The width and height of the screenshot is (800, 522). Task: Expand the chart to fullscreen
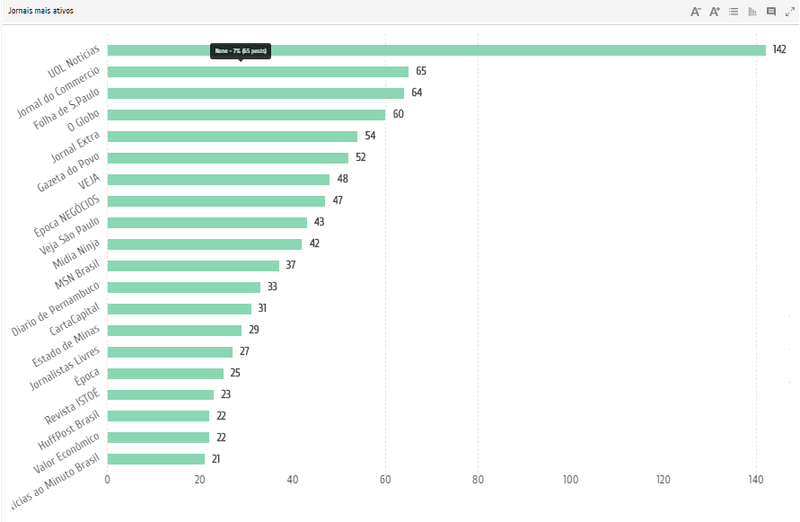point(790,12)
